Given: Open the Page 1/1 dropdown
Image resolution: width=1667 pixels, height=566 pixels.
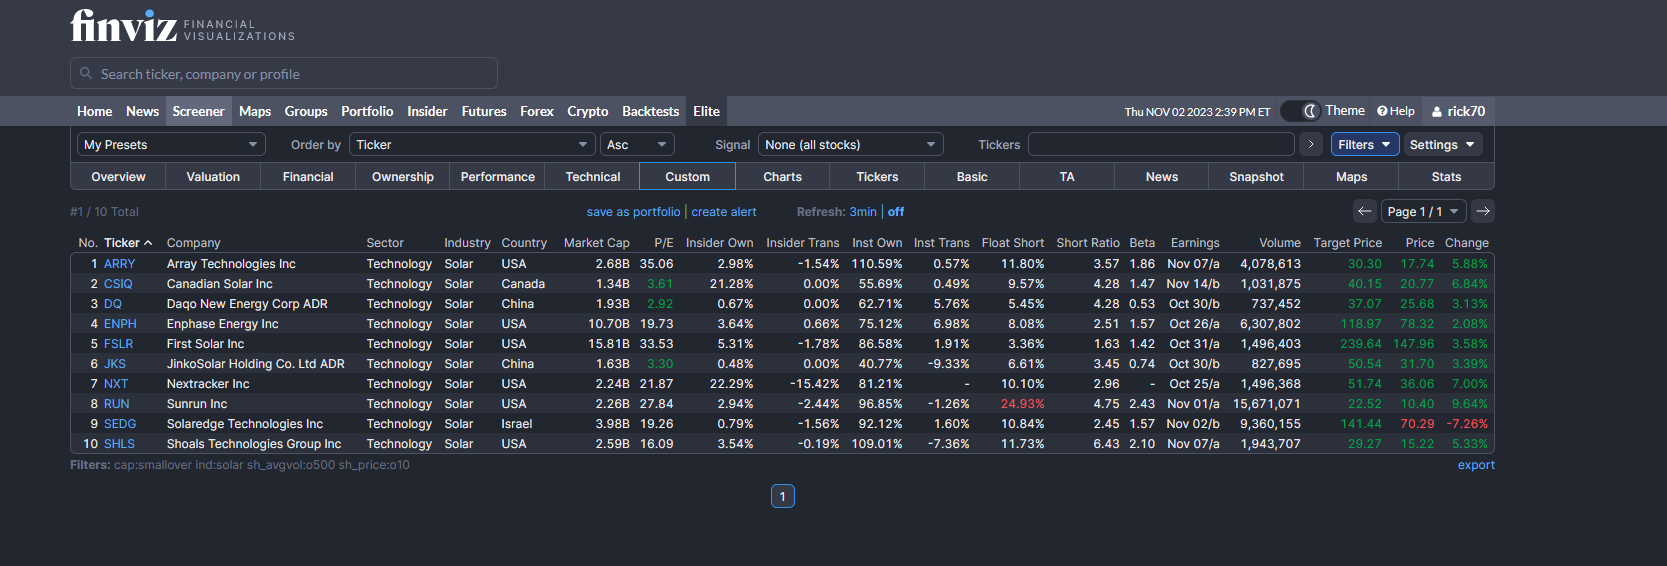Looking at the screenshot, I should tap(1424, 211).
